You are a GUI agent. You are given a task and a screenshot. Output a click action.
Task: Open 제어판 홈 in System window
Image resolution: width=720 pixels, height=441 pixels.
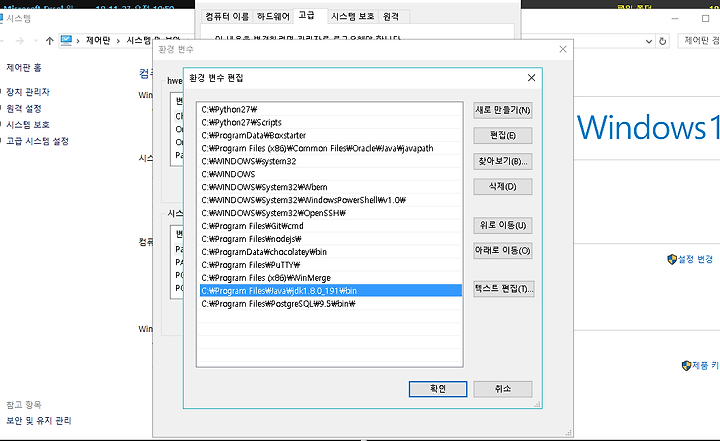[24, 68]
